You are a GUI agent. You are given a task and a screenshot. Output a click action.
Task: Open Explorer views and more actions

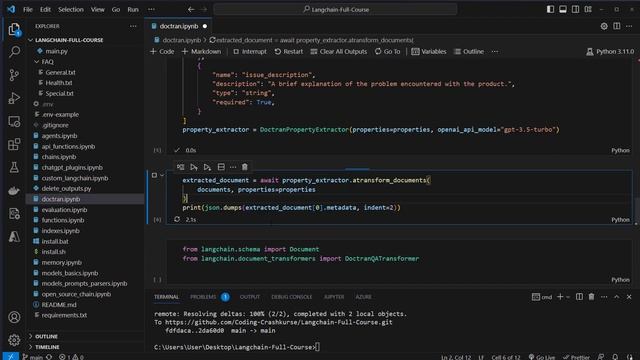click(x=133, y=26)
